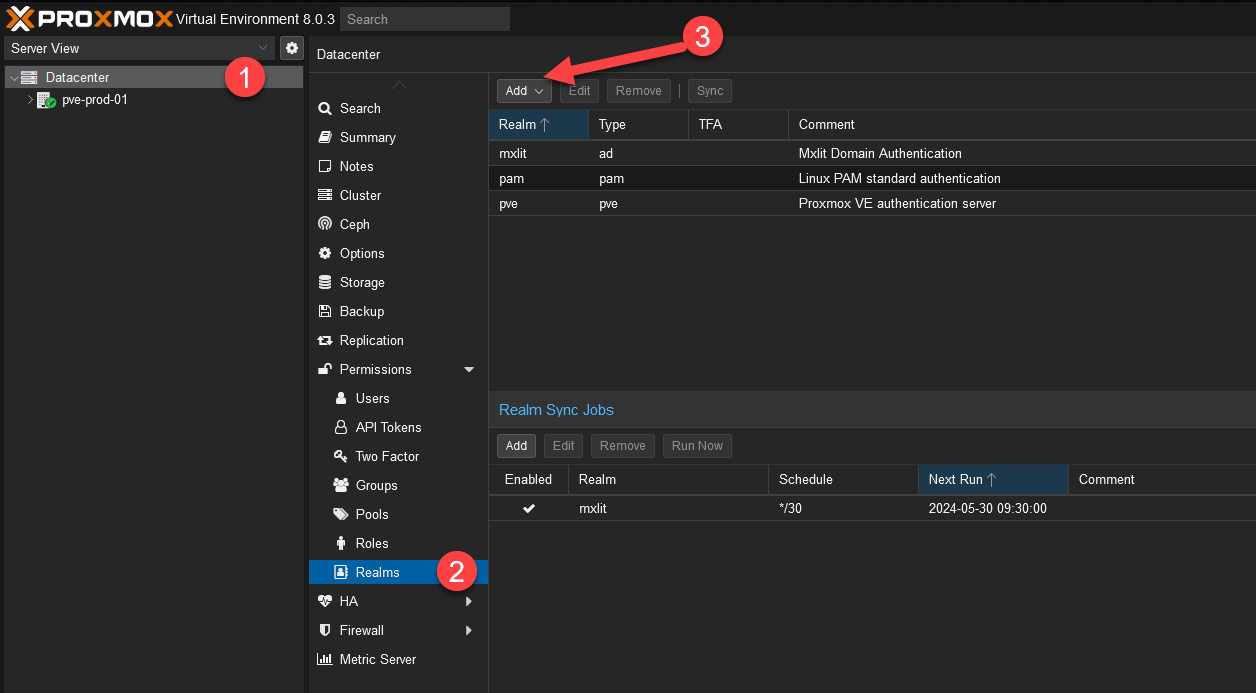Click the Ceph icon in sidebar

325,224
